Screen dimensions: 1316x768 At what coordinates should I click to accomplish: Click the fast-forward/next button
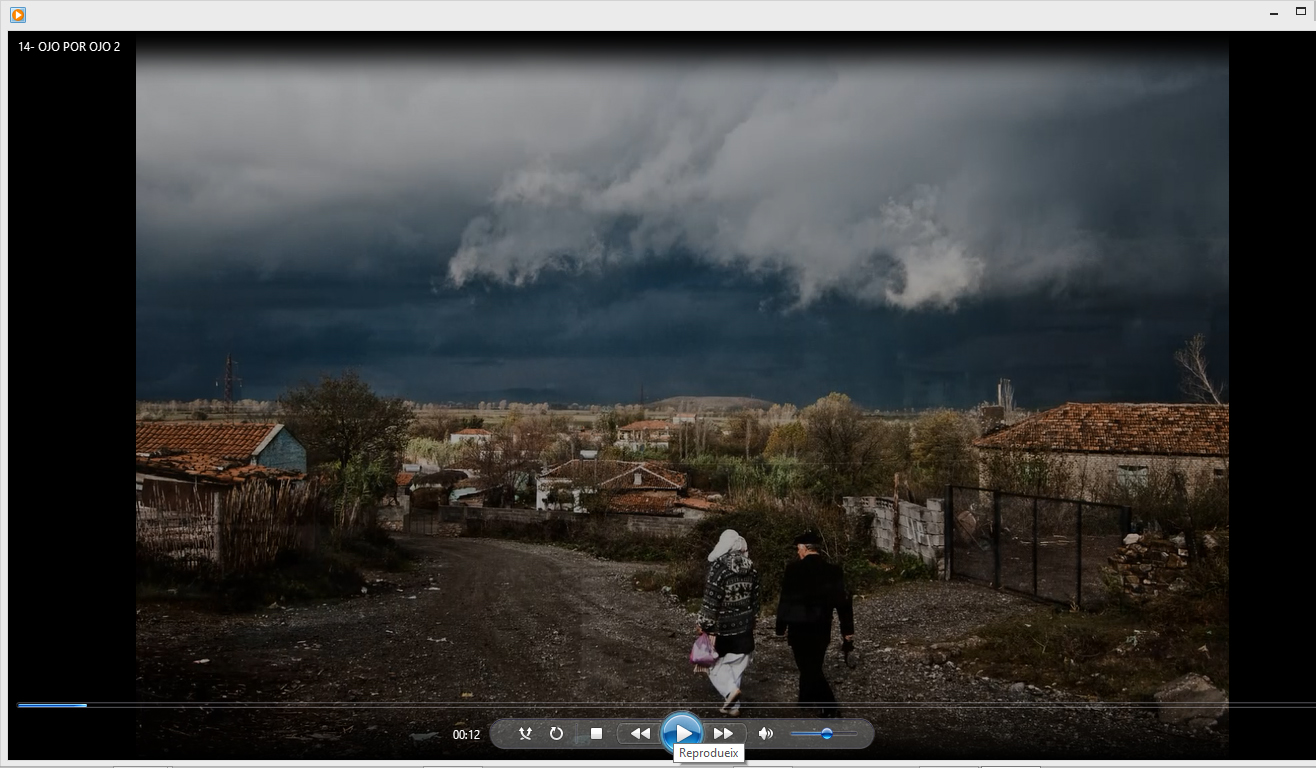(x=723, y=734)
